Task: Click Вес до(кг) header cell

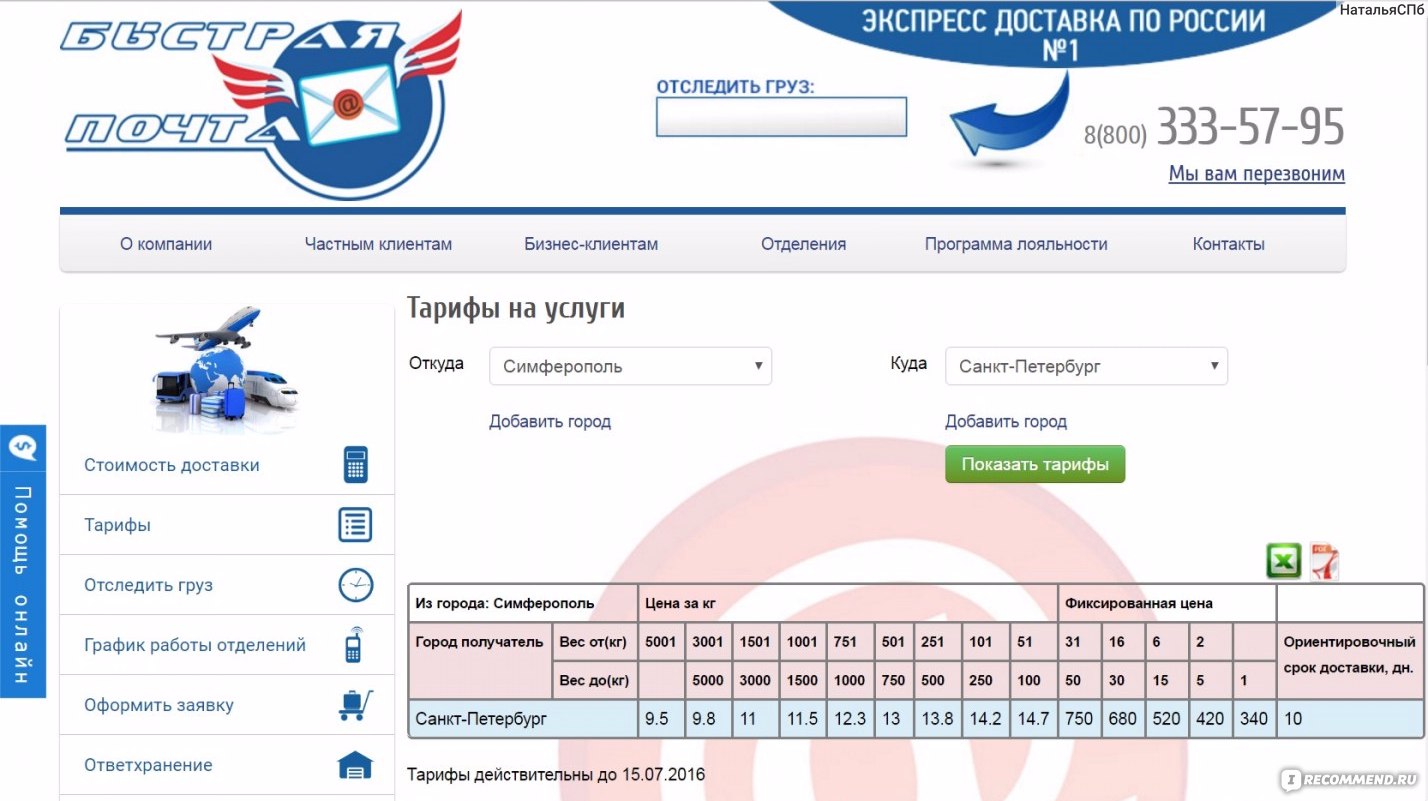Action: coord(594,680)
